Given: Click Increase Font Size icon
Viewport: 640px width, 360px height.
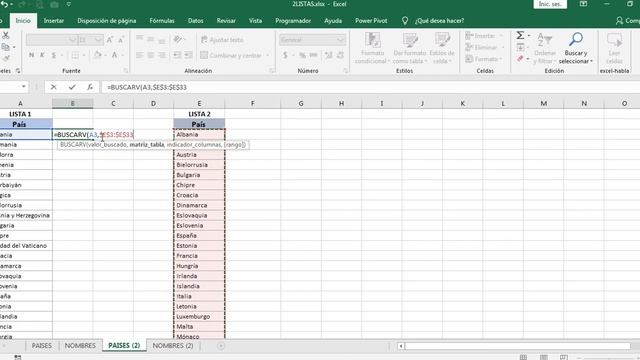Looking at the screenshot, I should click(109, 40).
